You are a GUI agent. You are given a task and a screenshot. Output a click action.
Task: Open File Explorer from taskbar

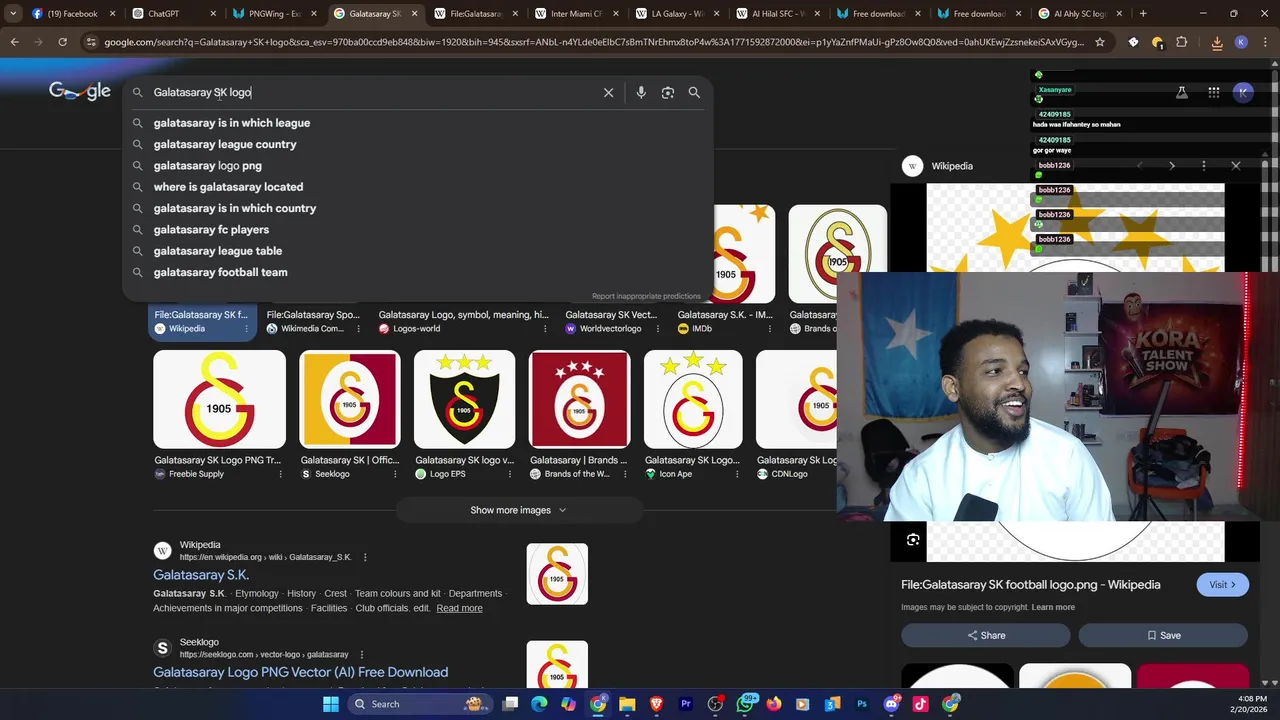[x=626, y=704]
